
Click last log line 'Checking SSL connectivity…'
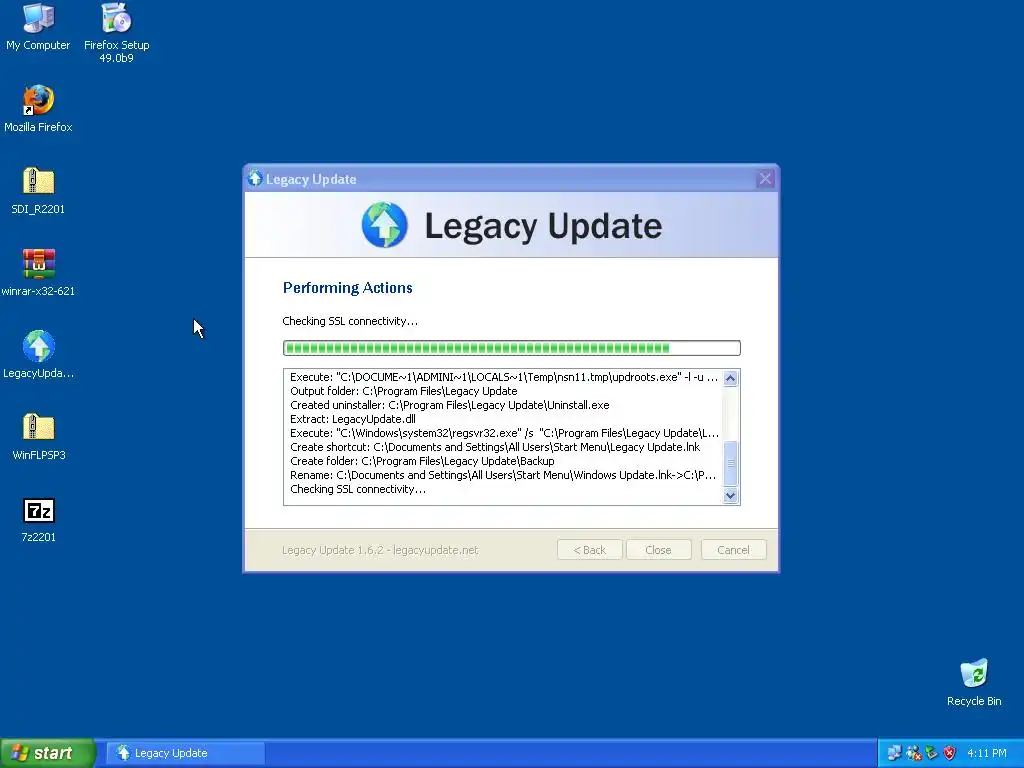(358, 489)
